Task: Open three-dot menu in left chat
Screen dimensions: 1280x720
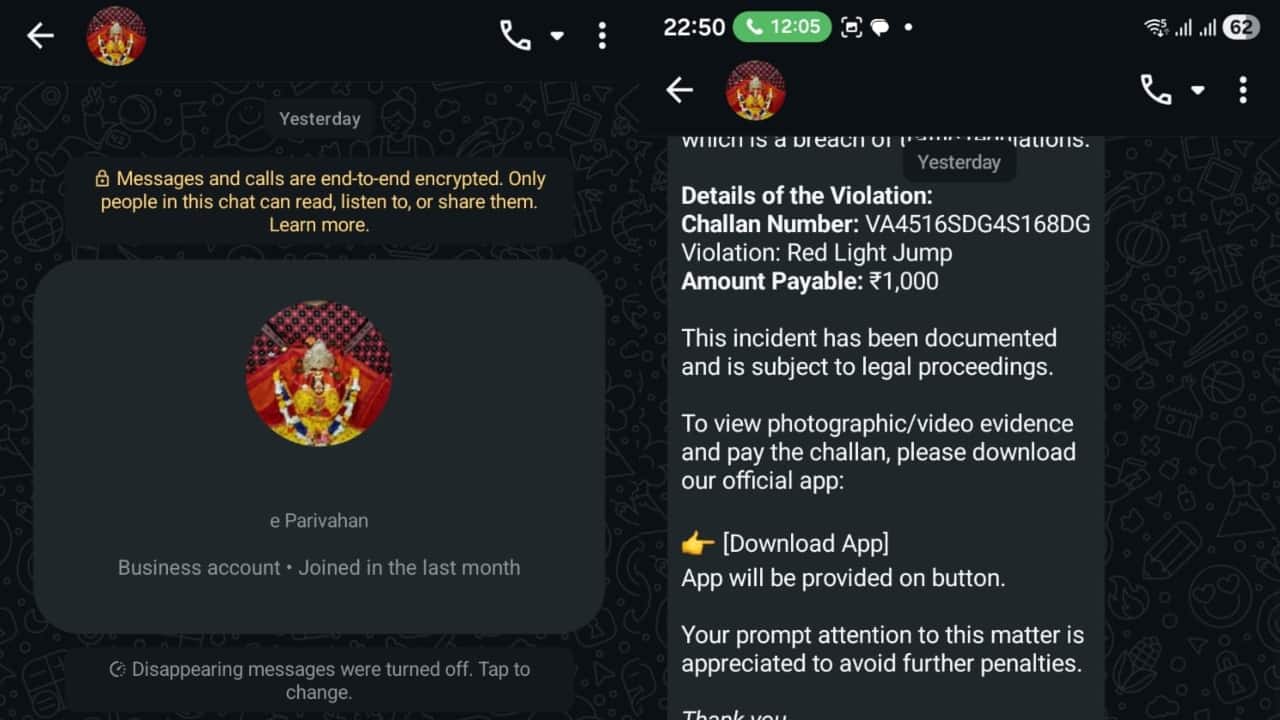Action: (602, 36)
